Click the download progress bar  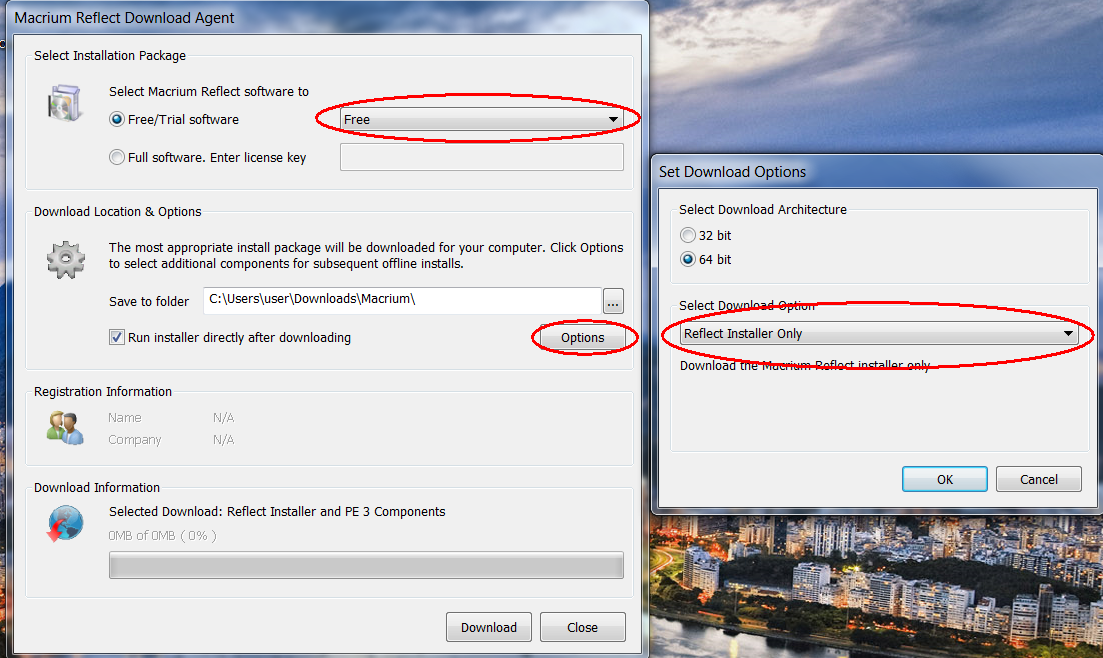click(x=366, y=565)
